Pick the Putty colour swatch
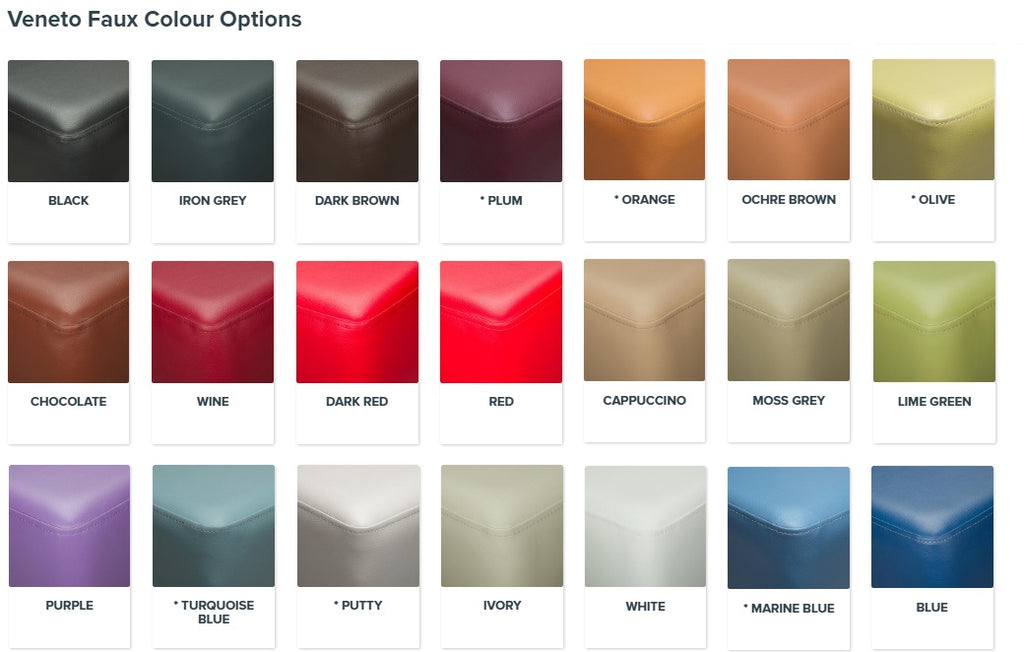The height and width of the screenshot is (652, 1024). pyautogui.click(x=358, y=526)
